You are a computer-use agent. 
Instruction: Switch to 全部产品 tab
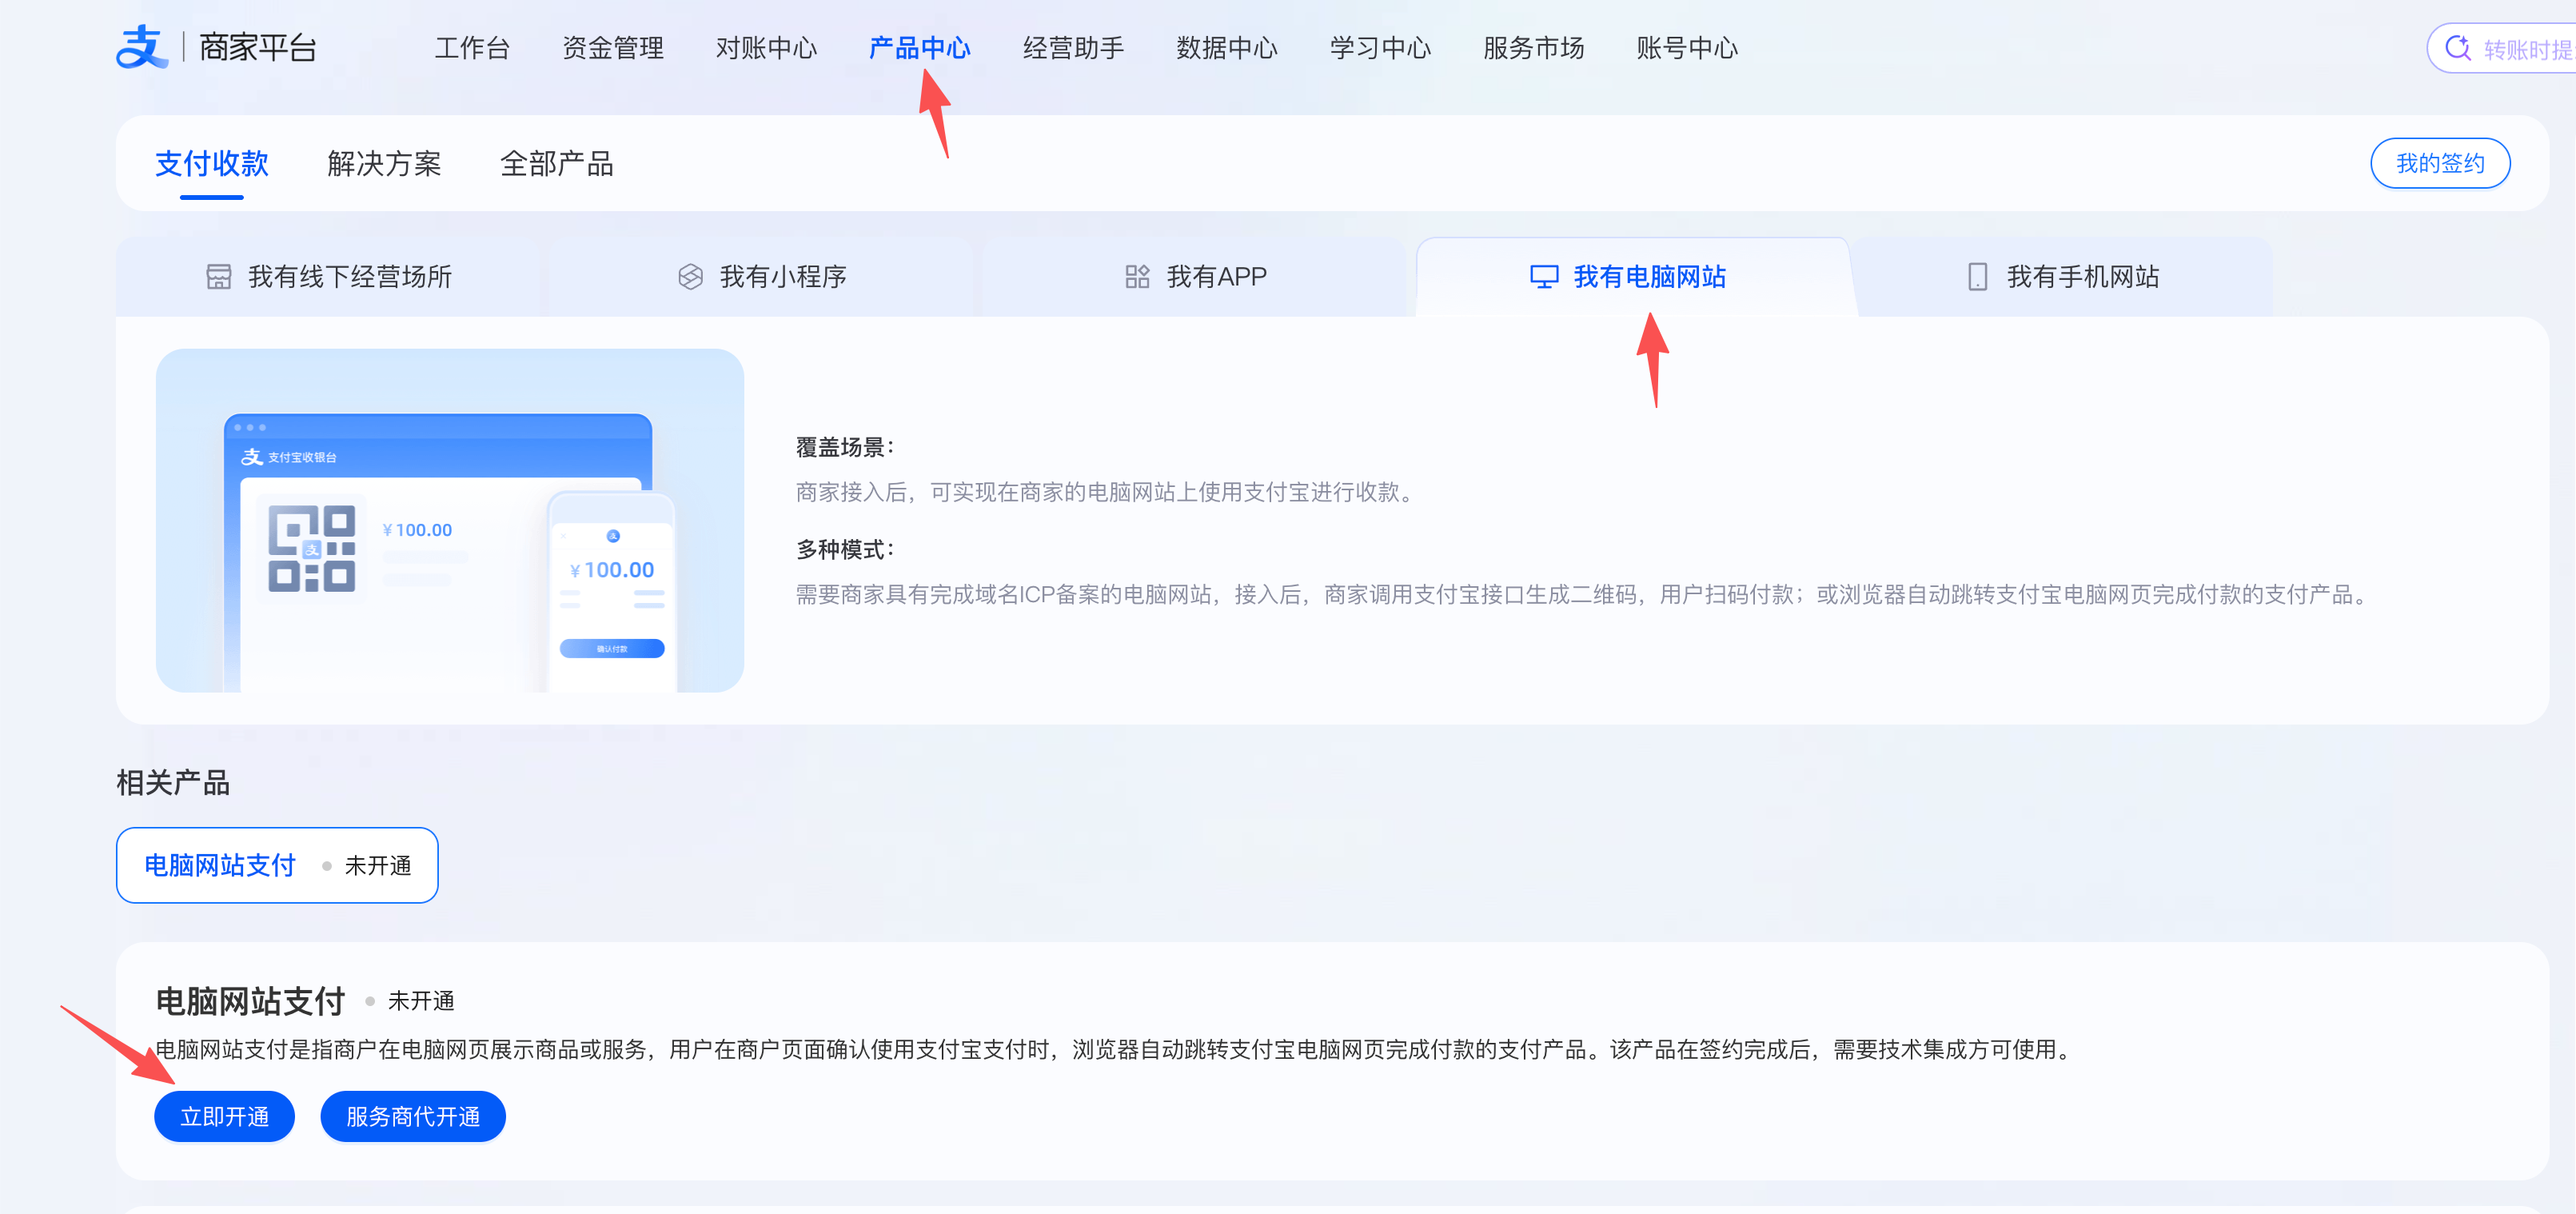point(557,164)
